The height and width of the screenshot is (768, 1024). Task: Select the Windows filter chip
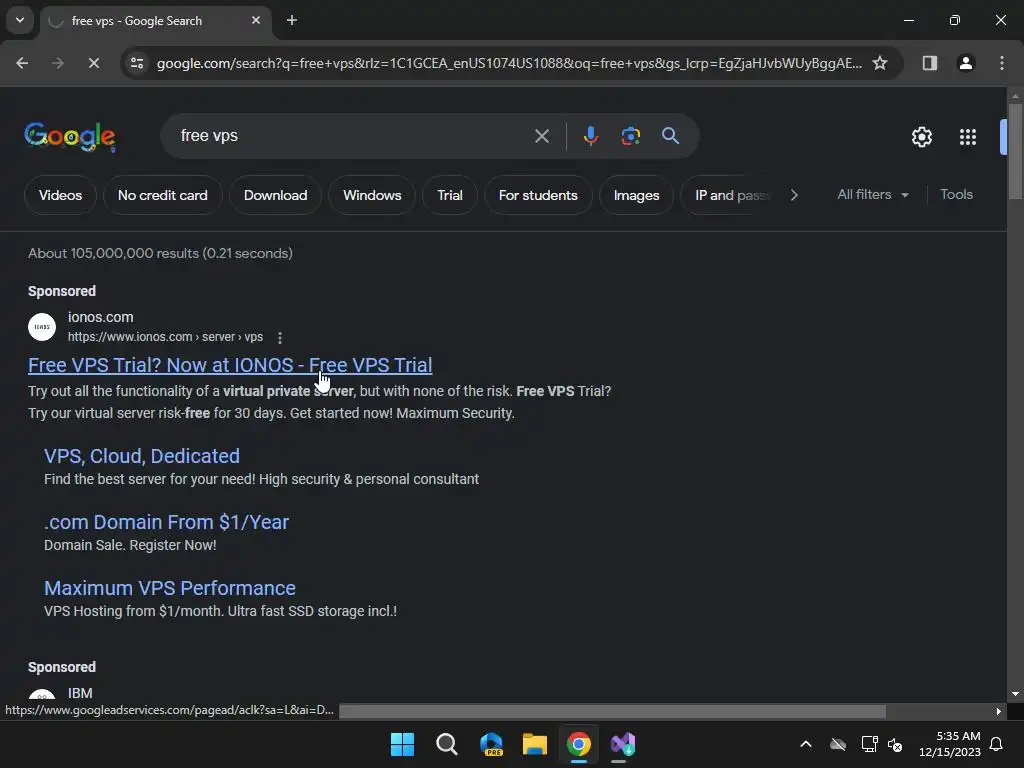372,195
